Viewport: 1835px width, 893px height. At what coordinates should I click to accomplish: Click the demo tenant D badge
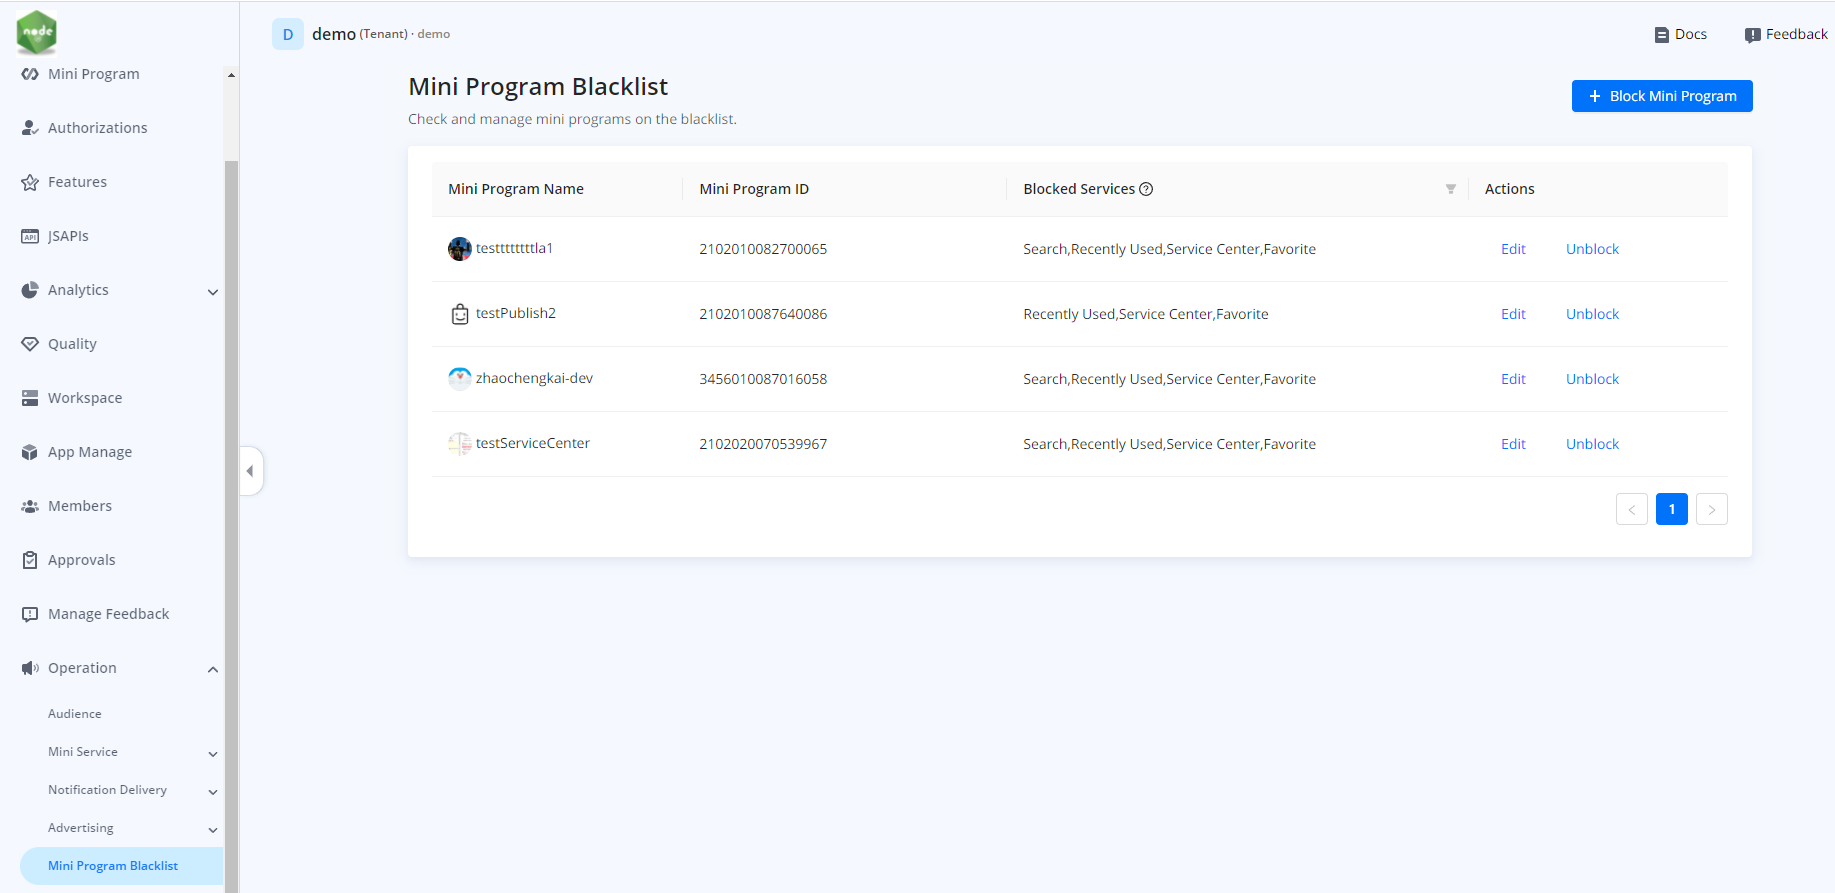(x=288, y=34)
